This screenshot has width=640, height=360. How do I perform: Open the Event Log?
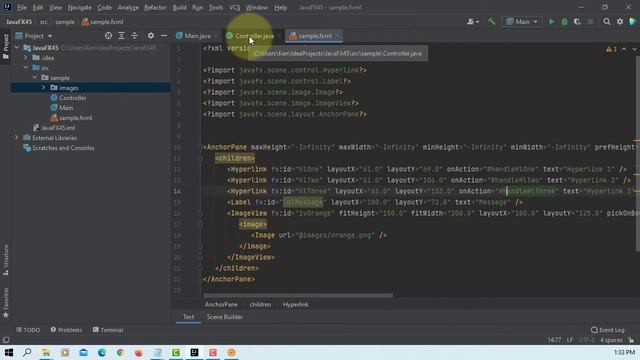pyautogui.click(x=607, y=330)
